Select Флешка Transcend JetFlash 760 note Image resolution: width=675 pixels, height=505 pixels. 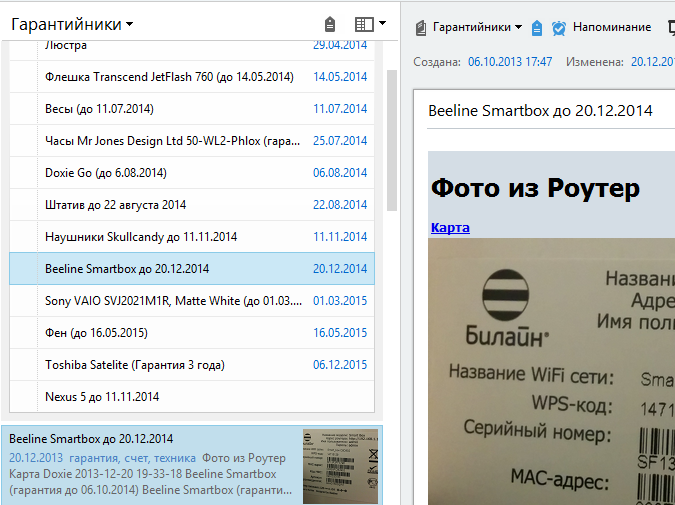192,77
